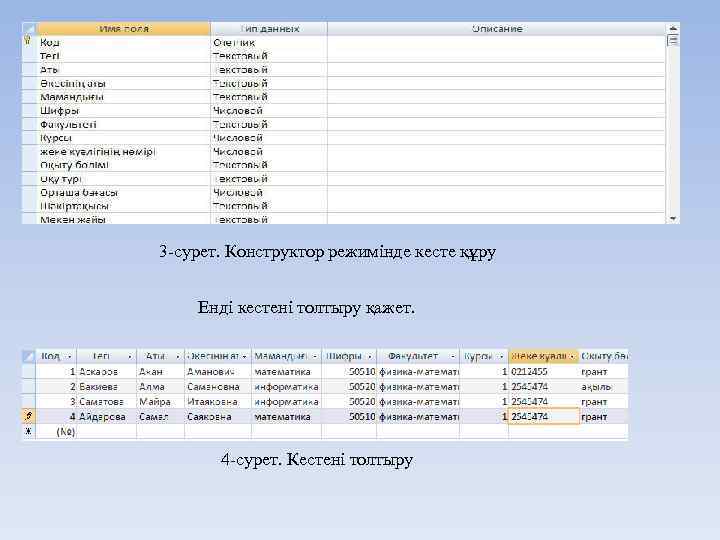Screen dimensions: 720x540
Task: Click the Имя поля column header
Action: tap(124, 28)
